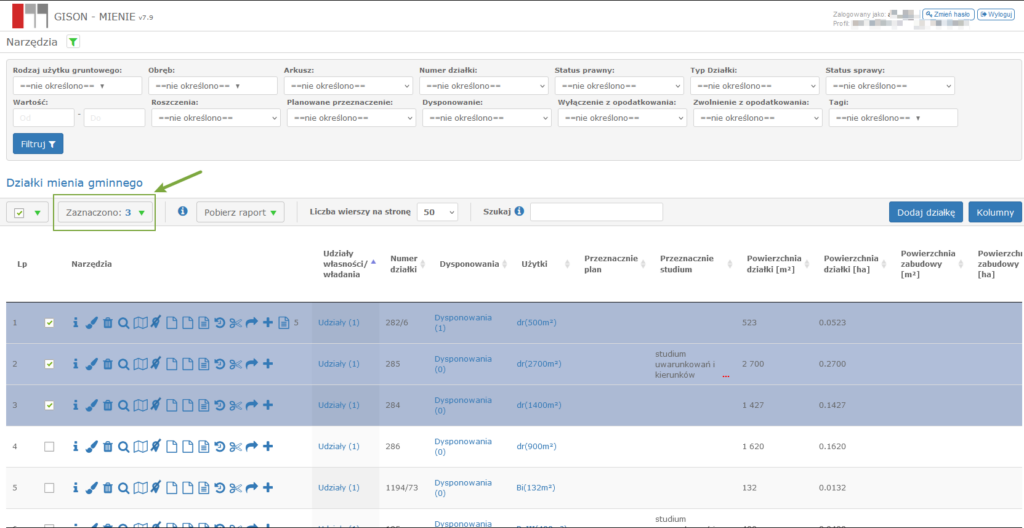Screen dimensions: 1024x528
Task: Tick the checkbox for row 4
Action: pos(49,447)
